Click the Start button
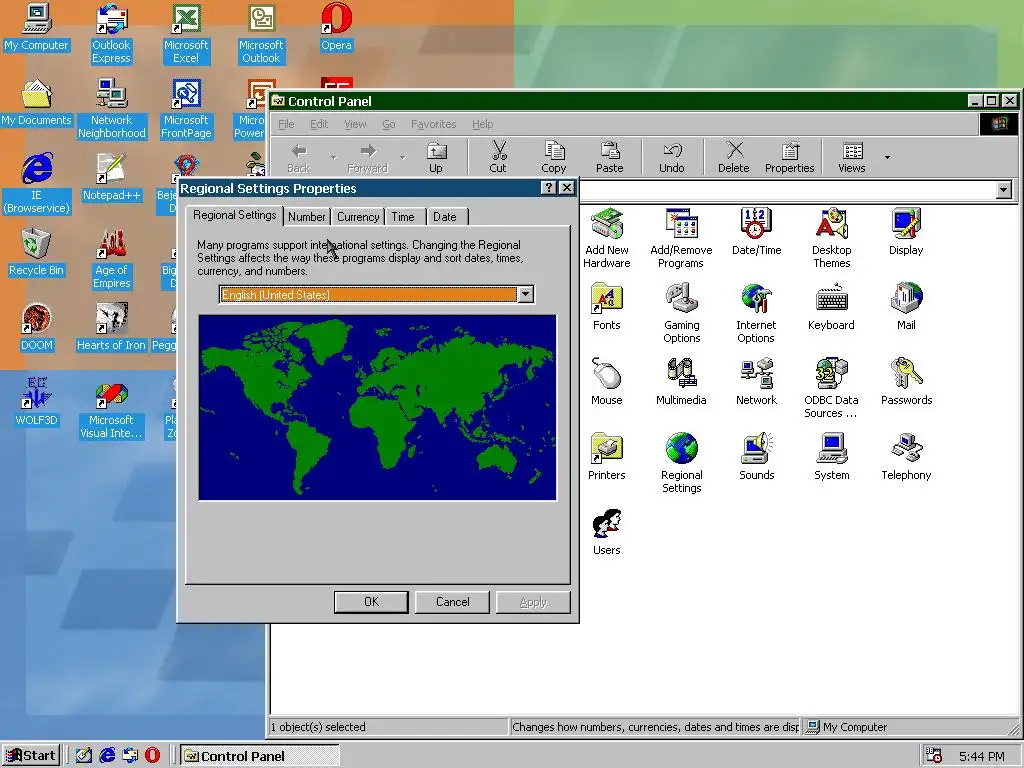 tap(31, 756)
